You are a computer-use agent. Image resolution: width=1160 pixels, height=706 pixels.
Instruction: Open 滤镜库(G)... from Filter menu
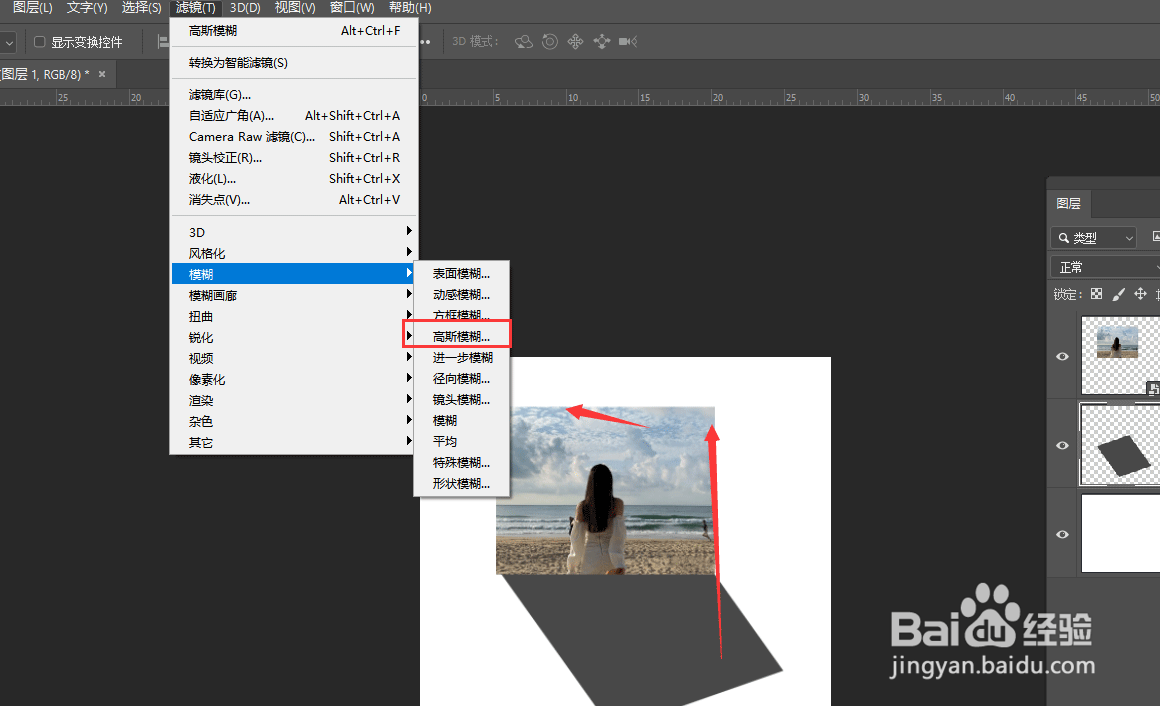[294, 95]
